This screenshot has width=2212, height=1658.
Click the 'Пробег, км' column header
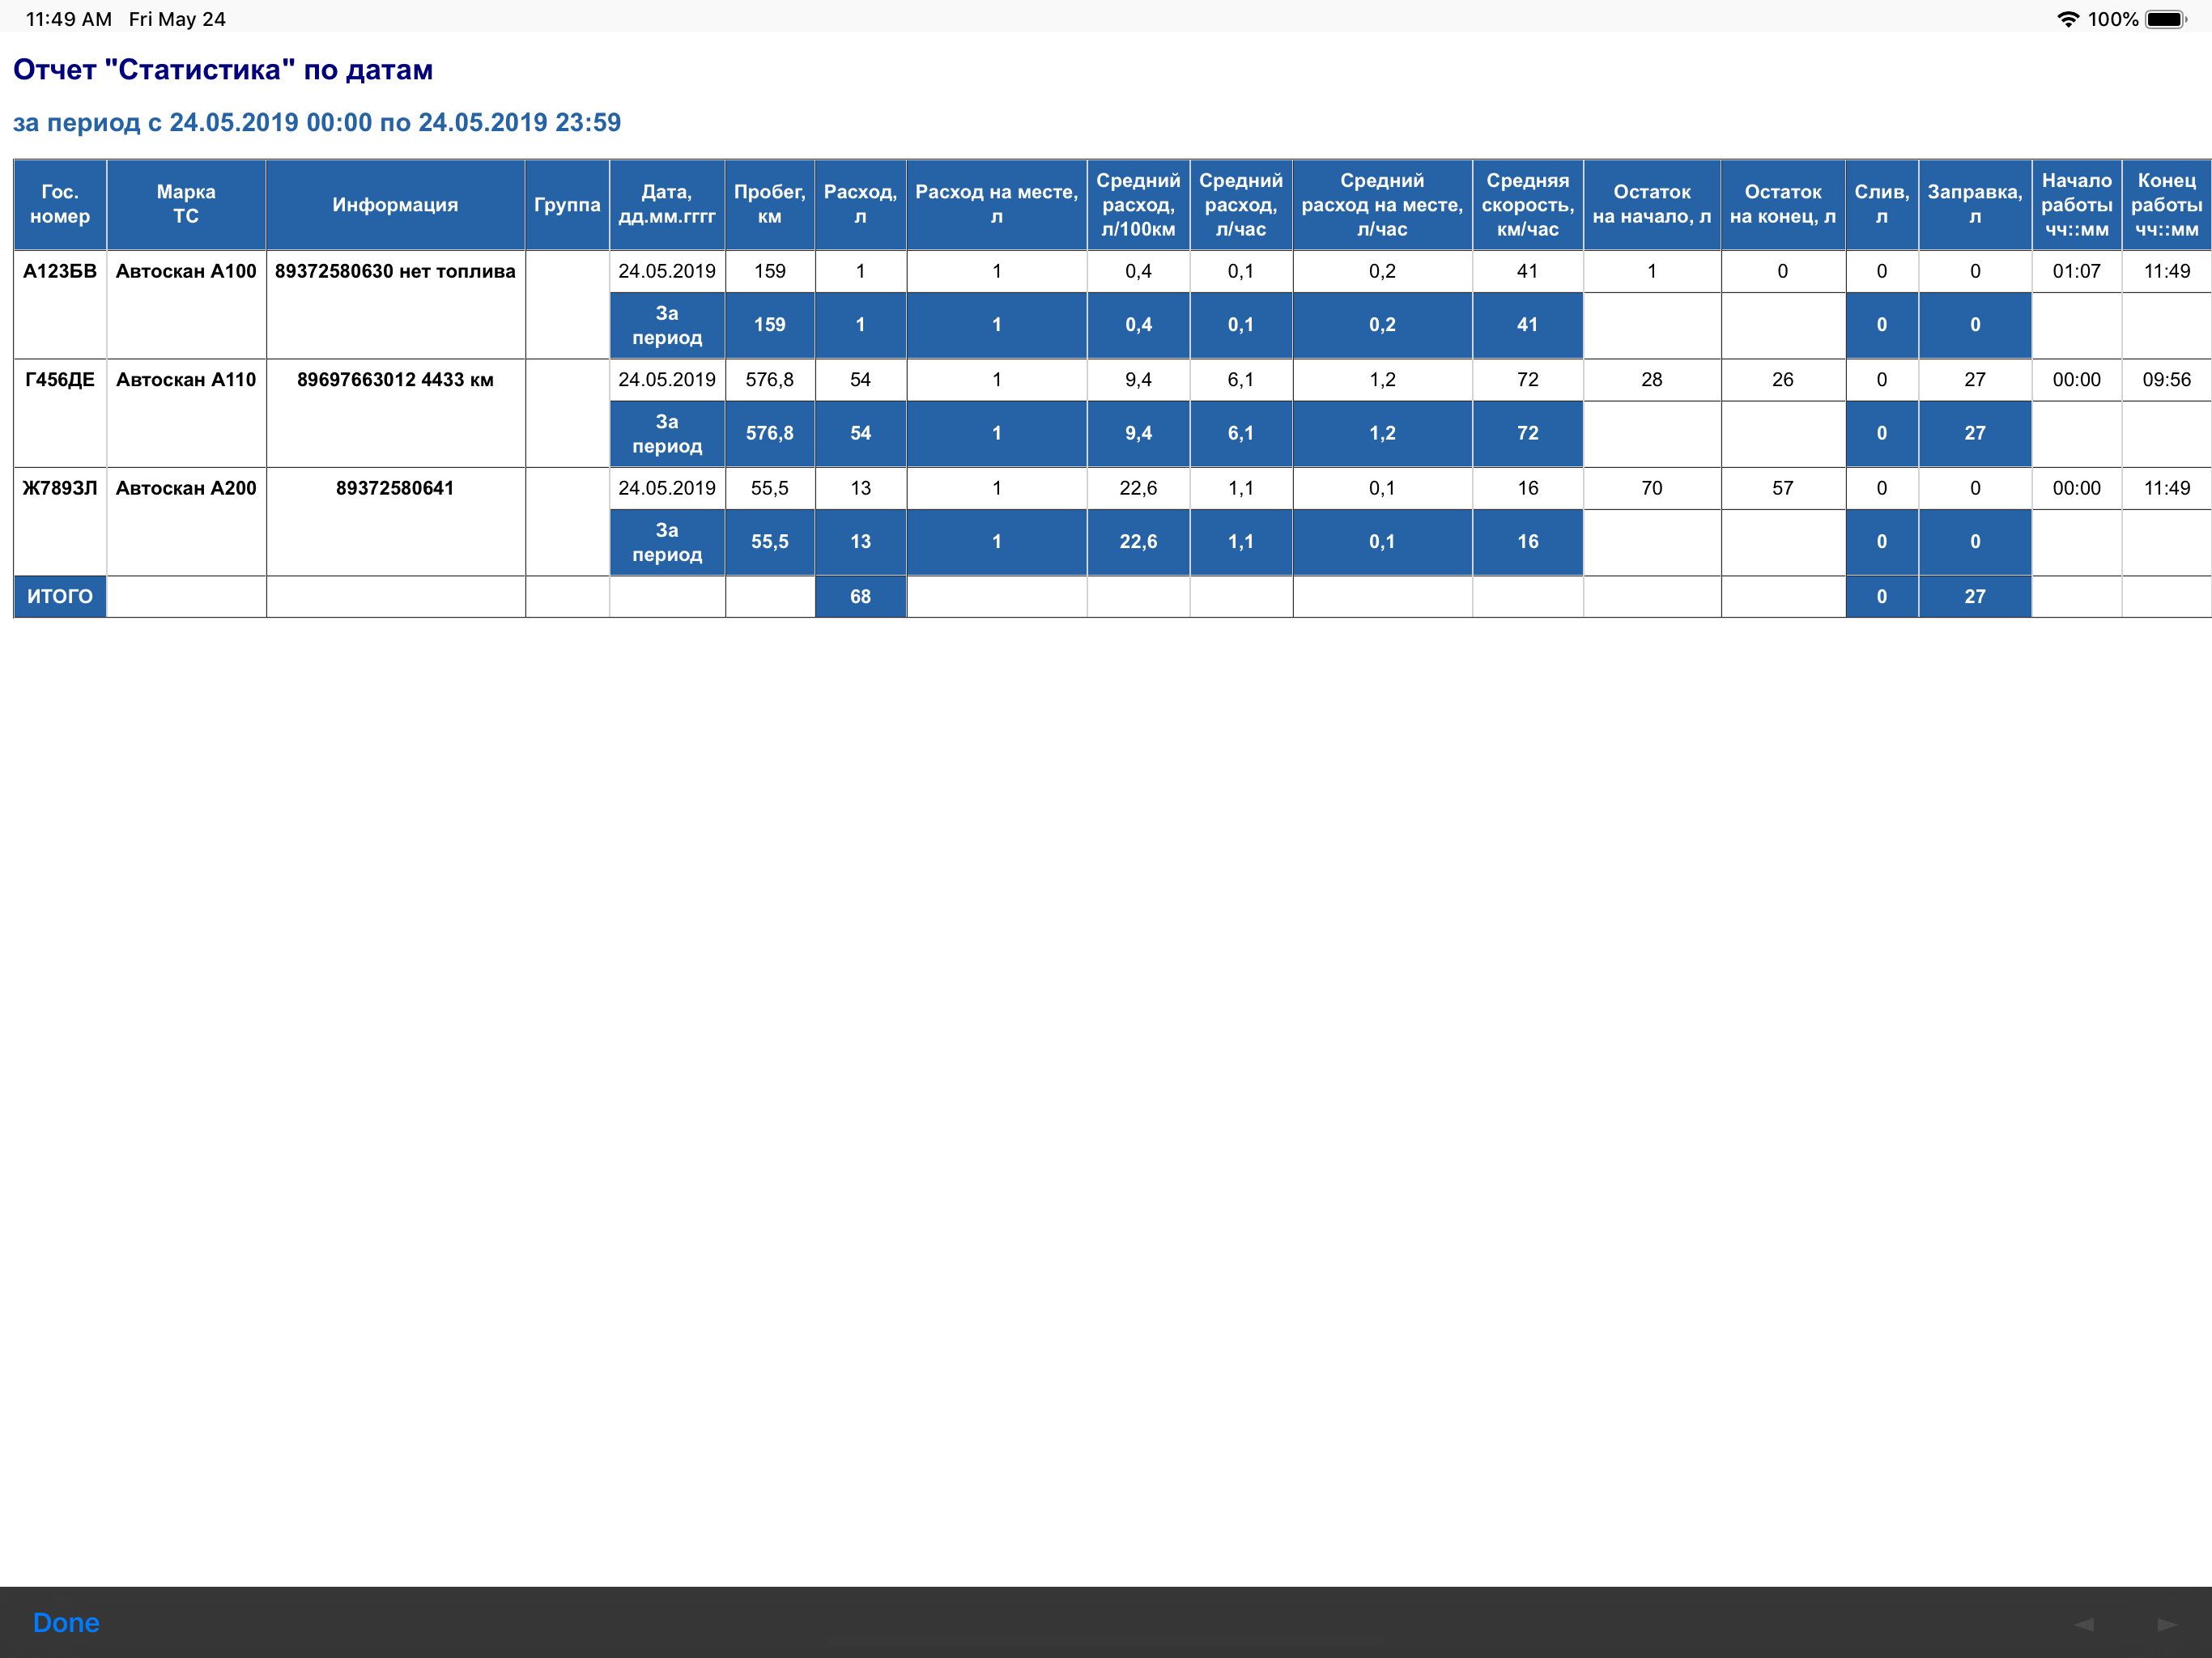(x=770, y=204)
